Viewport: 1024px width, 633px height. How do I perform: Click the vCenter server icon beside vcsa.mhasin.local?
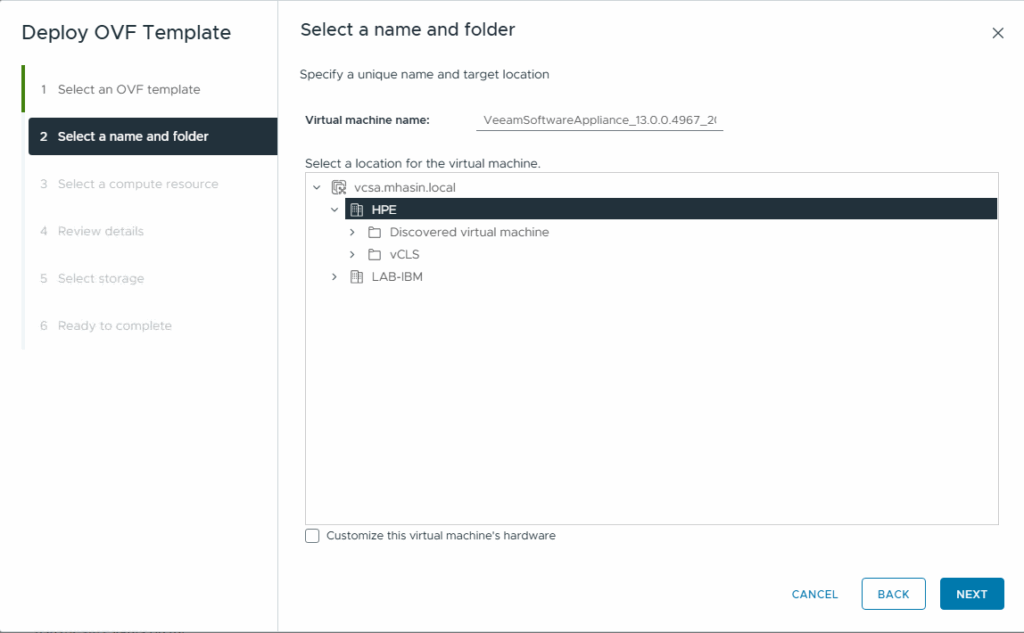click(x=338, y=187)
